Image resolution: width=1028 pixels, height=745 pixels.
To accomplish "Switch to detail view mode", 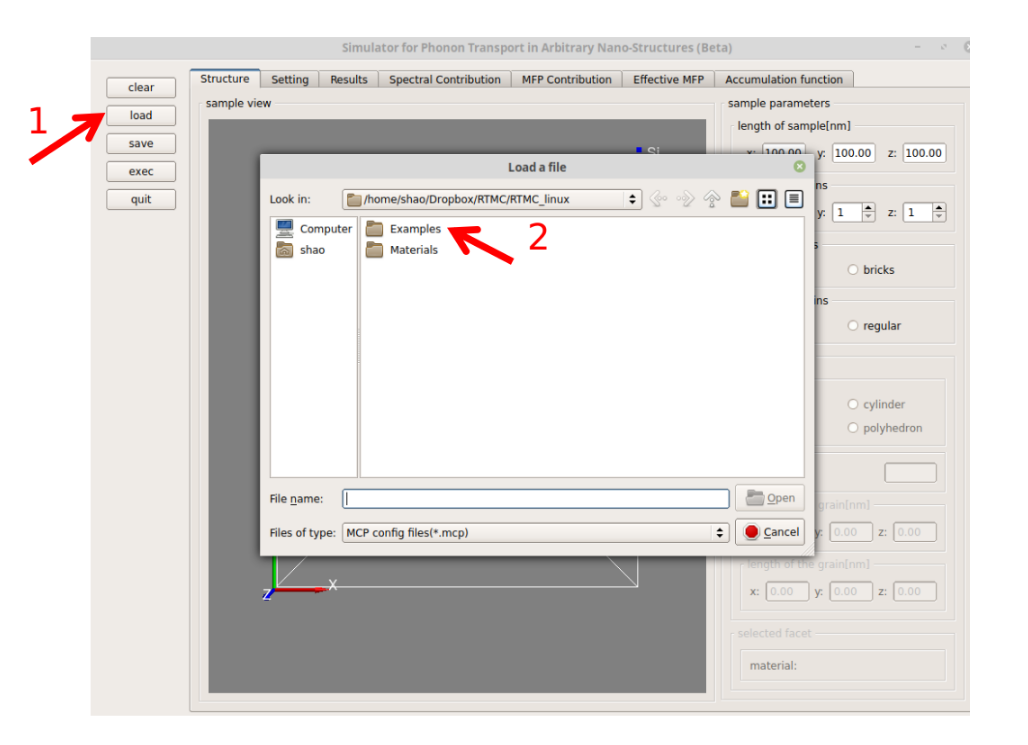I will pyautogui.click(x=793, y=199).
